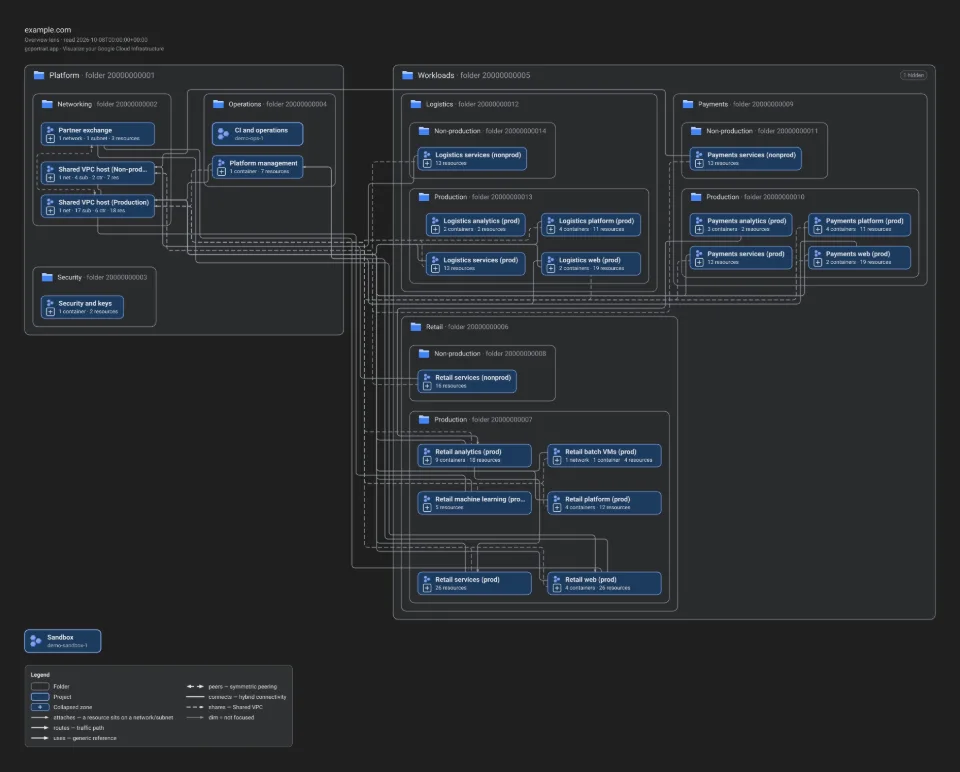The height and width of the screenshot is (772, 960).
Task: Click the Retail folder icon
Action: 416,327
